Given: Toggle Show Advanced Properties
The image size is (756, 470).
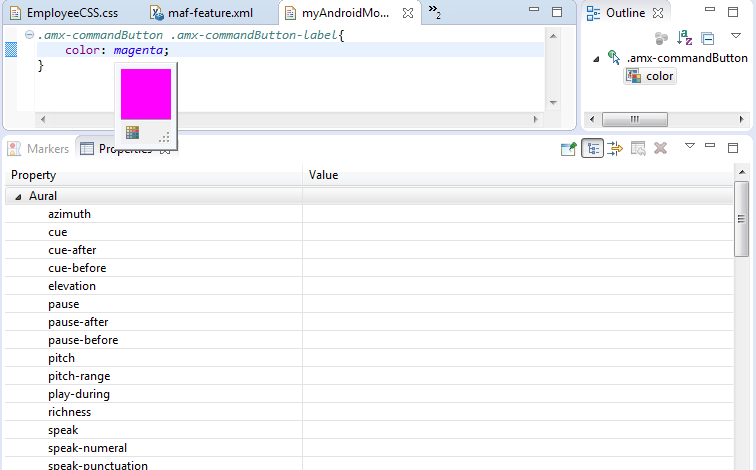Looking at the screenshot, I should 615,148.
